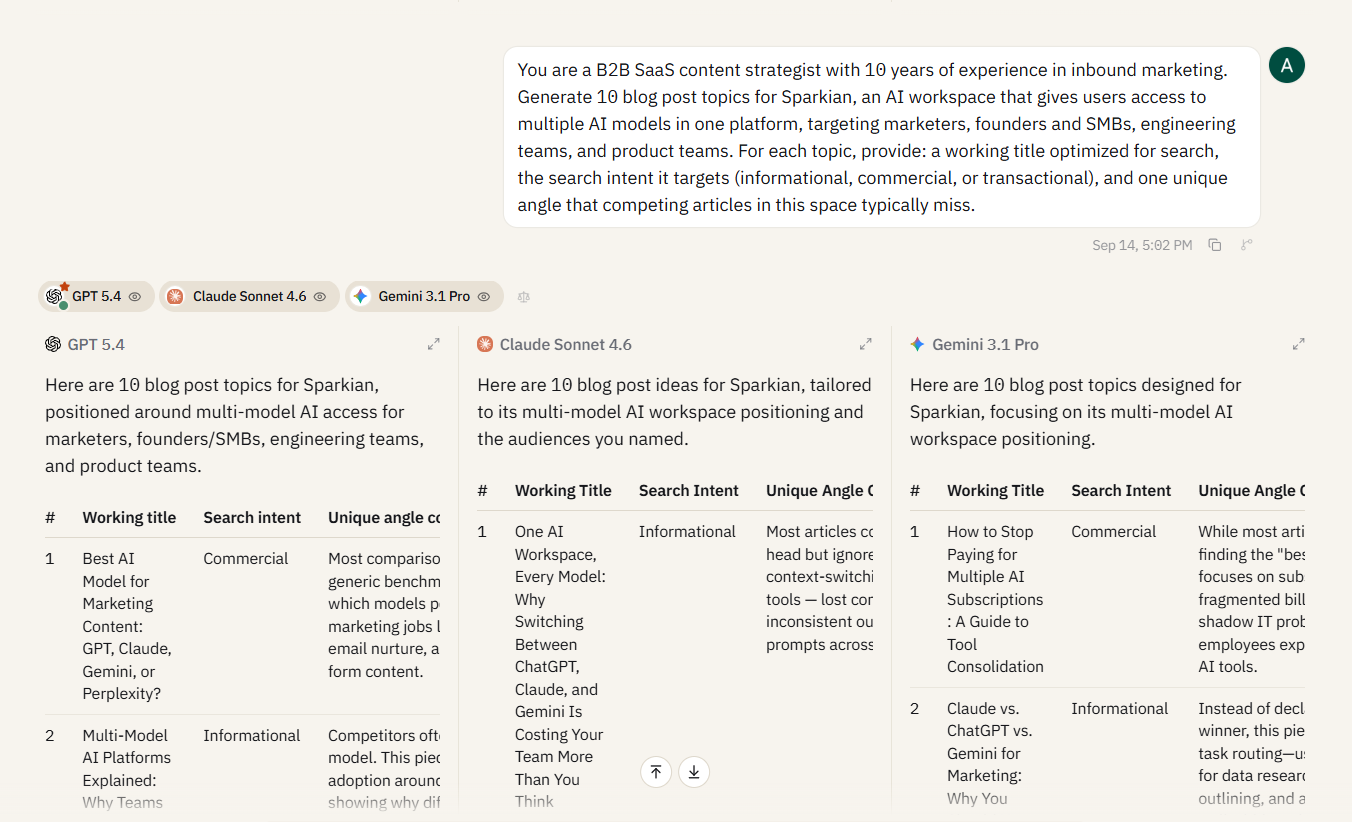Open the user avatar 'A'

pos(1287,65)
